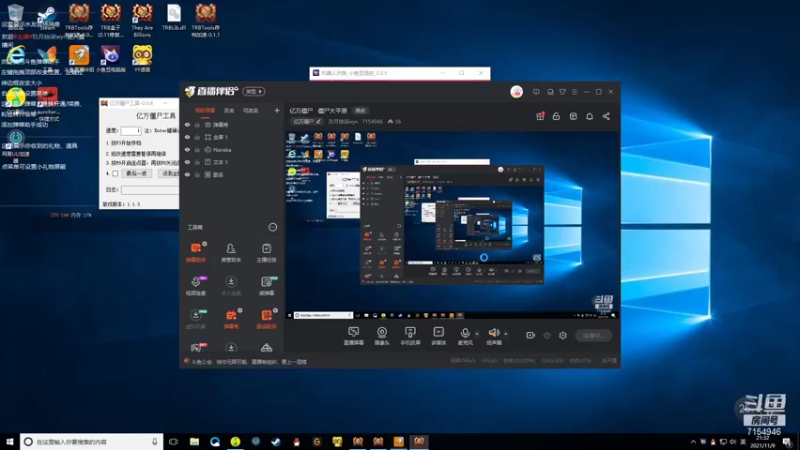Click the unlock padlock icon in header
Screen dimensions: 800x450
point(556,116)
